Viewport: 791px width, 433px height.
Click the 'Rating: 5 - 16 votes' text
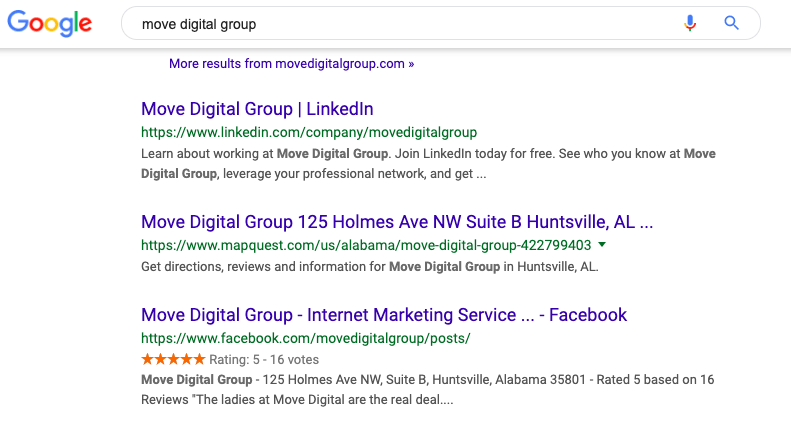pos(264,360)
